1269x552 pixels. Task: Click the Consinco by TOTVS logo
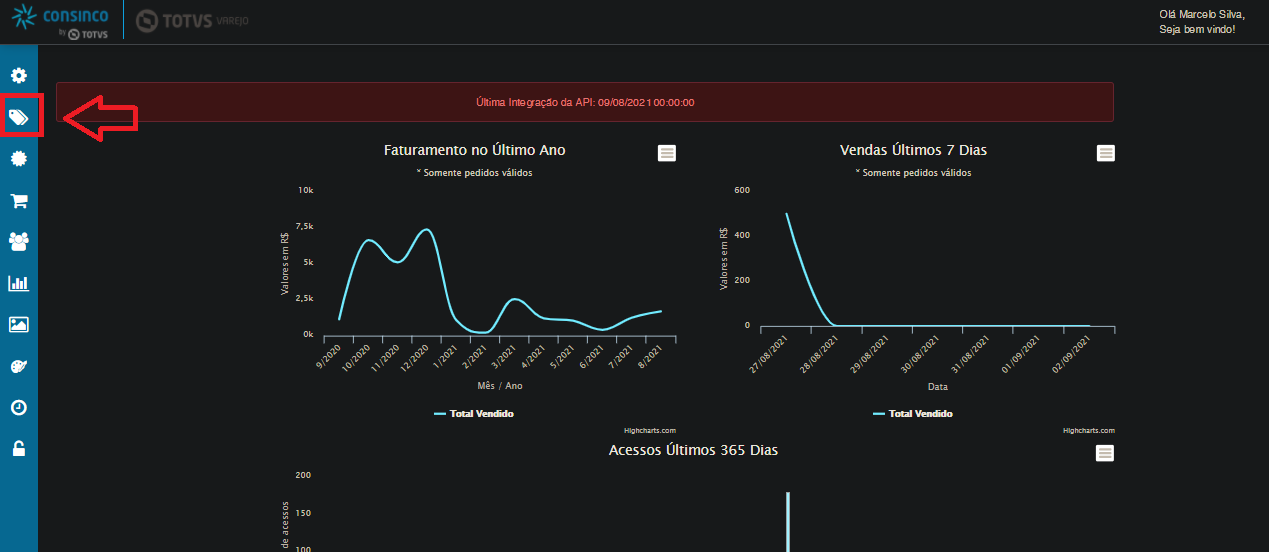tap(60, 21)
